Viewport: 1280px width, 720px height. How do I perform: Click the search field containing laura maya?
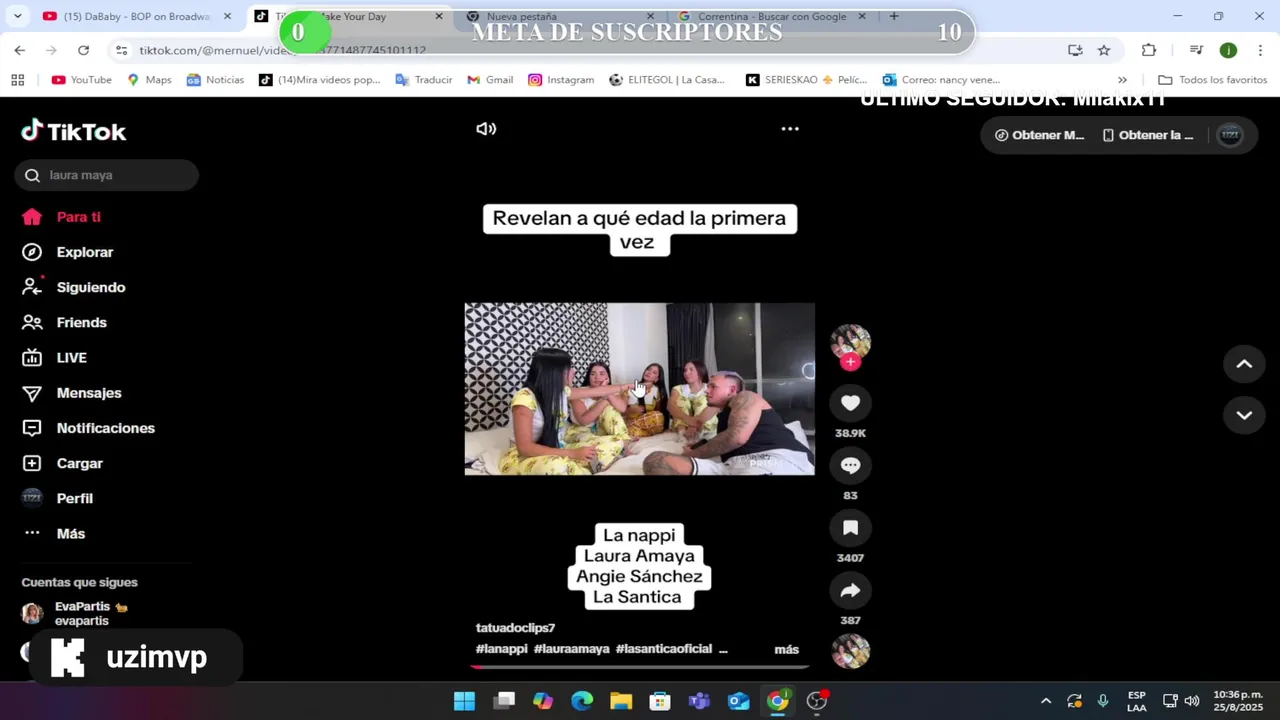[107, 175]
